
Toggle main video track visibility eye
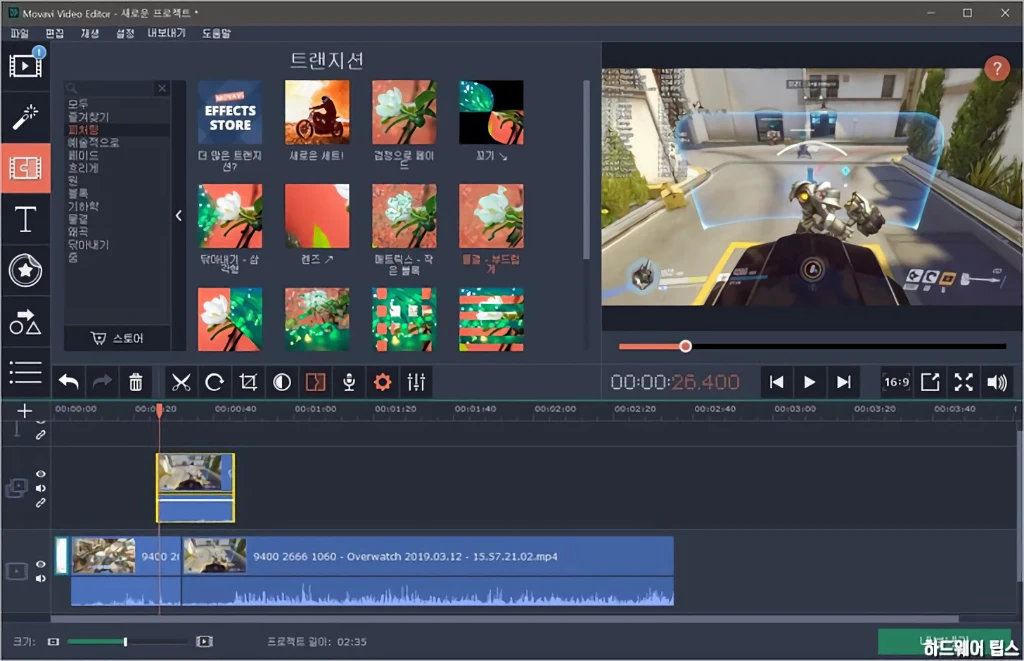pos(40,564)
